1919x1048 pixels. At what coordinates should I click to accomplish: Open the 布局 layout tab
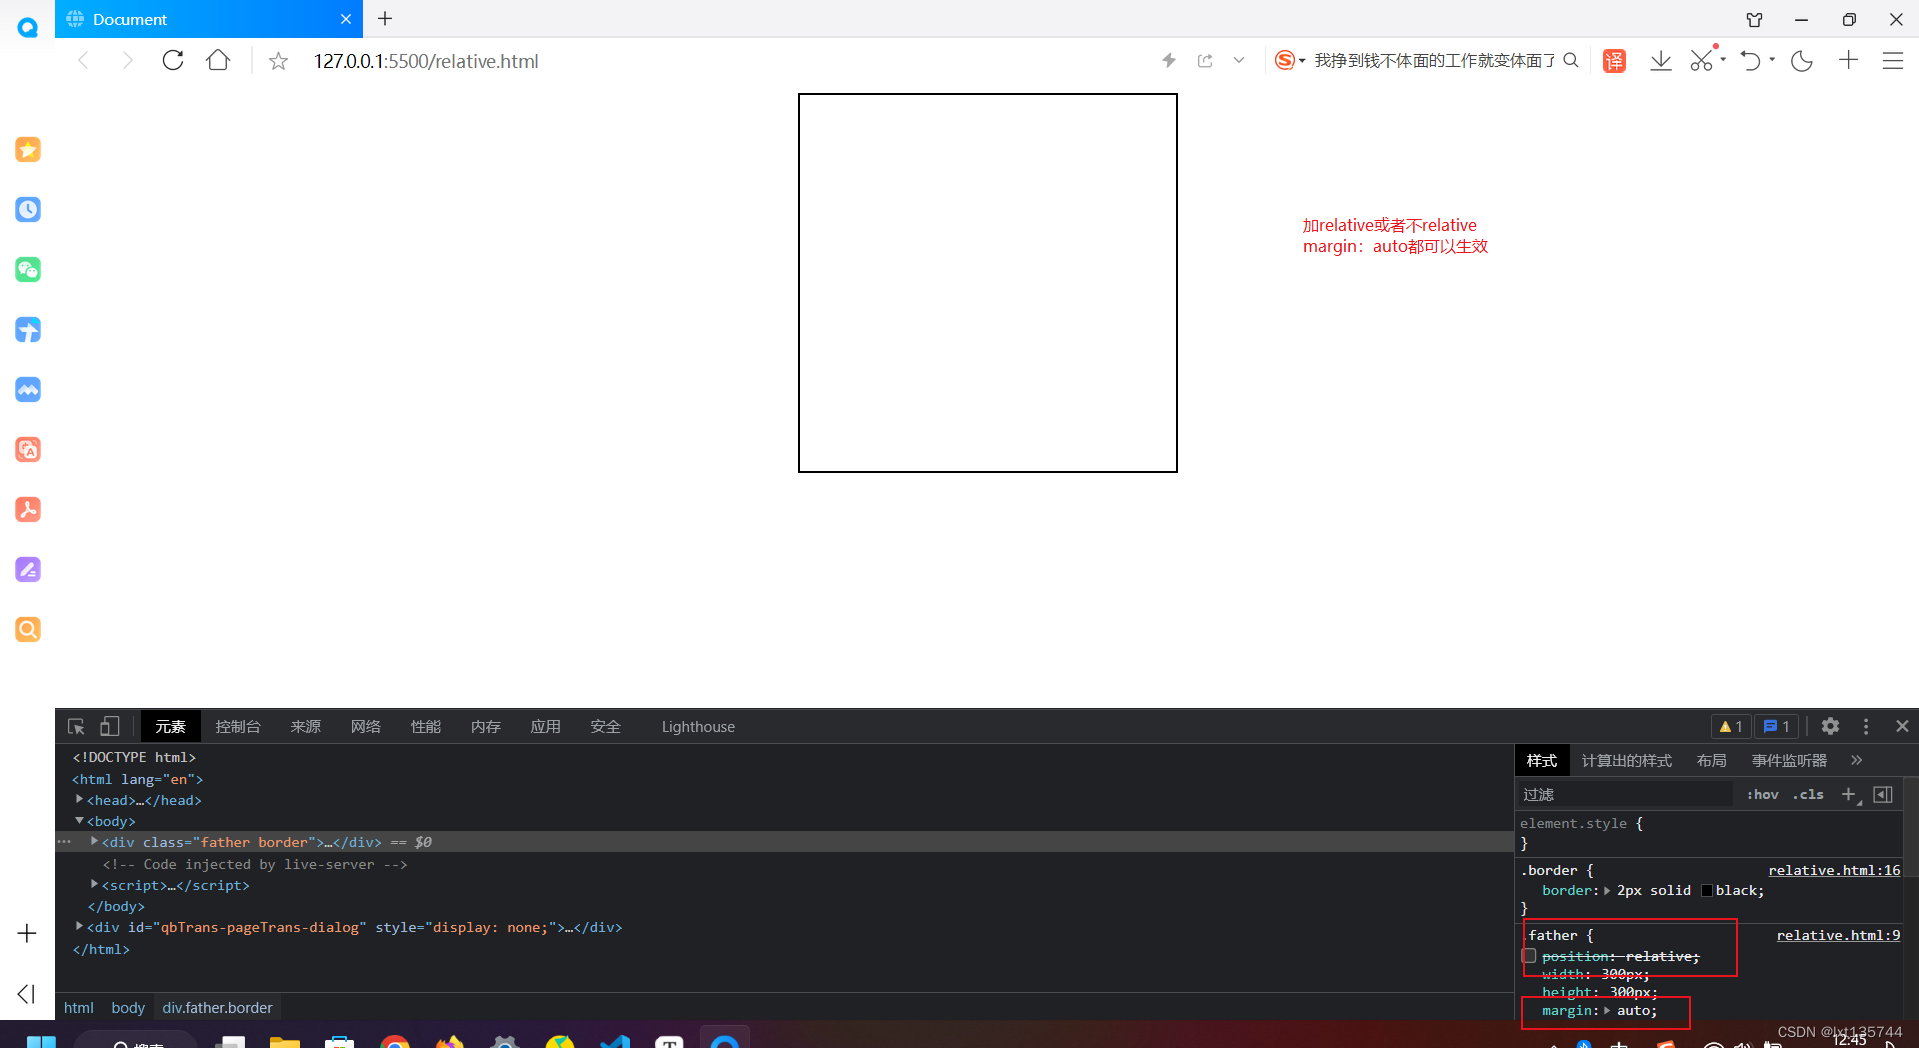[x=1712, y=761]
